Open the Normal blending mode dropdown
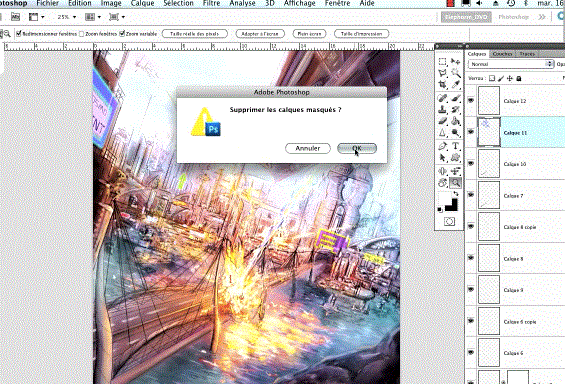Screen dimensions: 565x384 511,64
